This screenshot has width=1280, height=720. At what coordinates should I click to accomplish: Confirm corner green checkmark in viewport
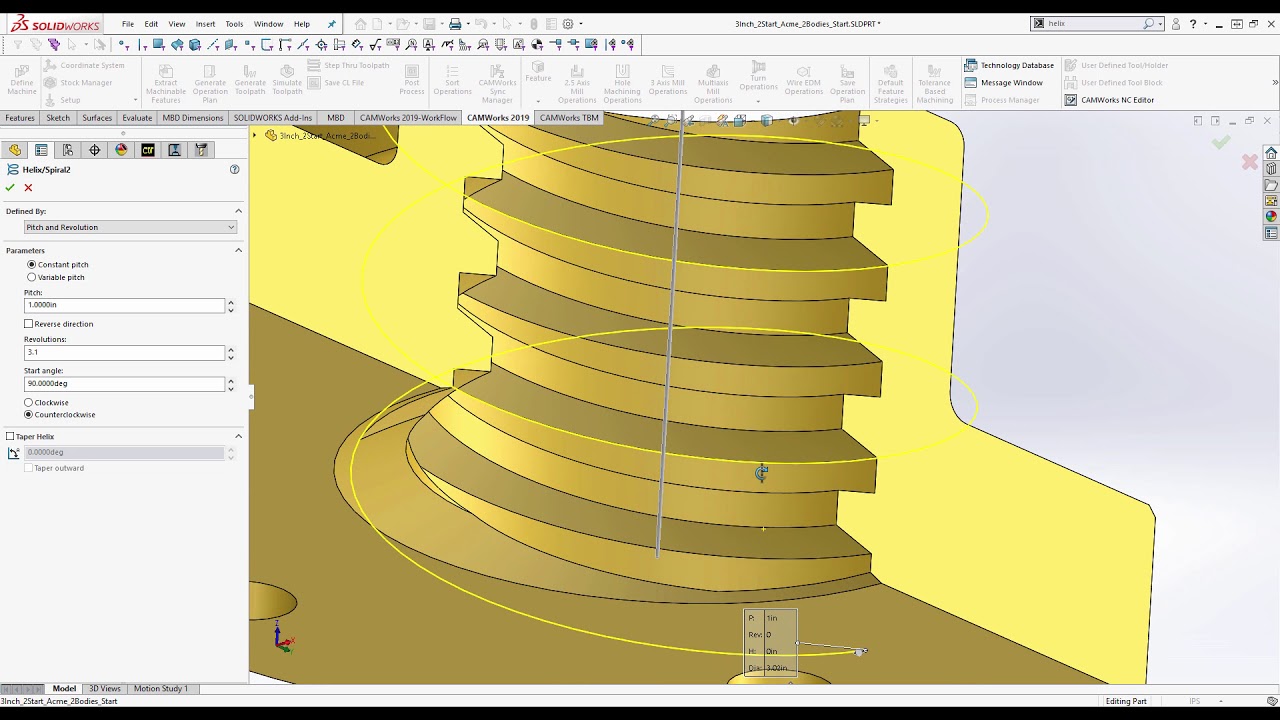1221,143
